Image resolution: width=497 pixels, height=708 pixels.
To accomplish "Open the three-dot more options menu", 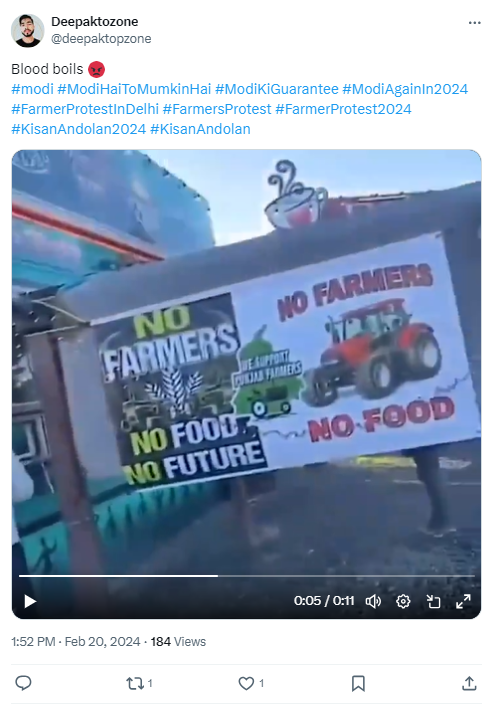I will pyautogui.click(x=474, y=23).
